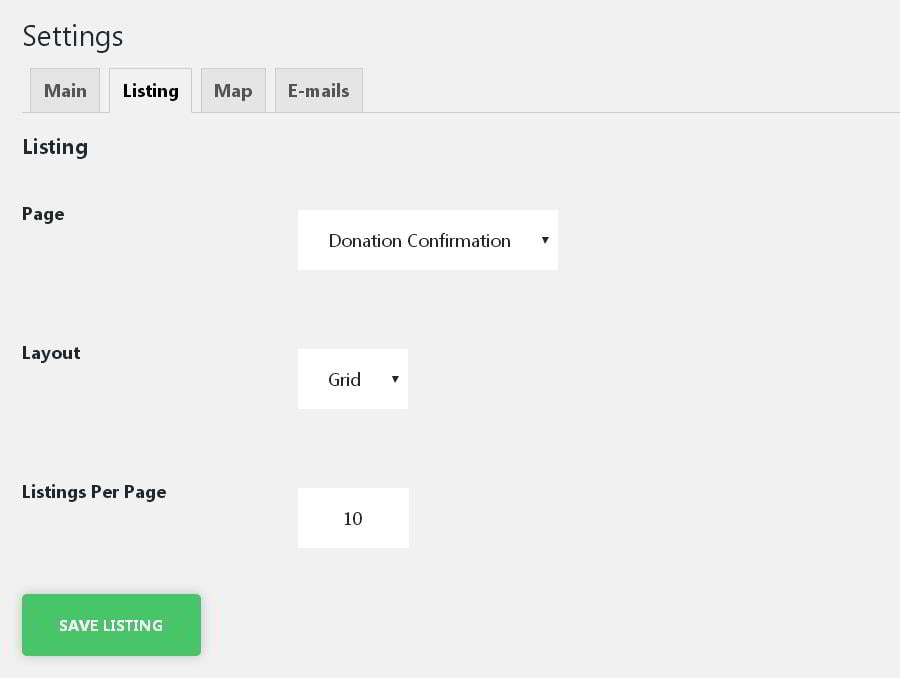The width and height of the screenshot is (900, 678).
Task: Go to the E-mails tab
Action: coord(318,91)
